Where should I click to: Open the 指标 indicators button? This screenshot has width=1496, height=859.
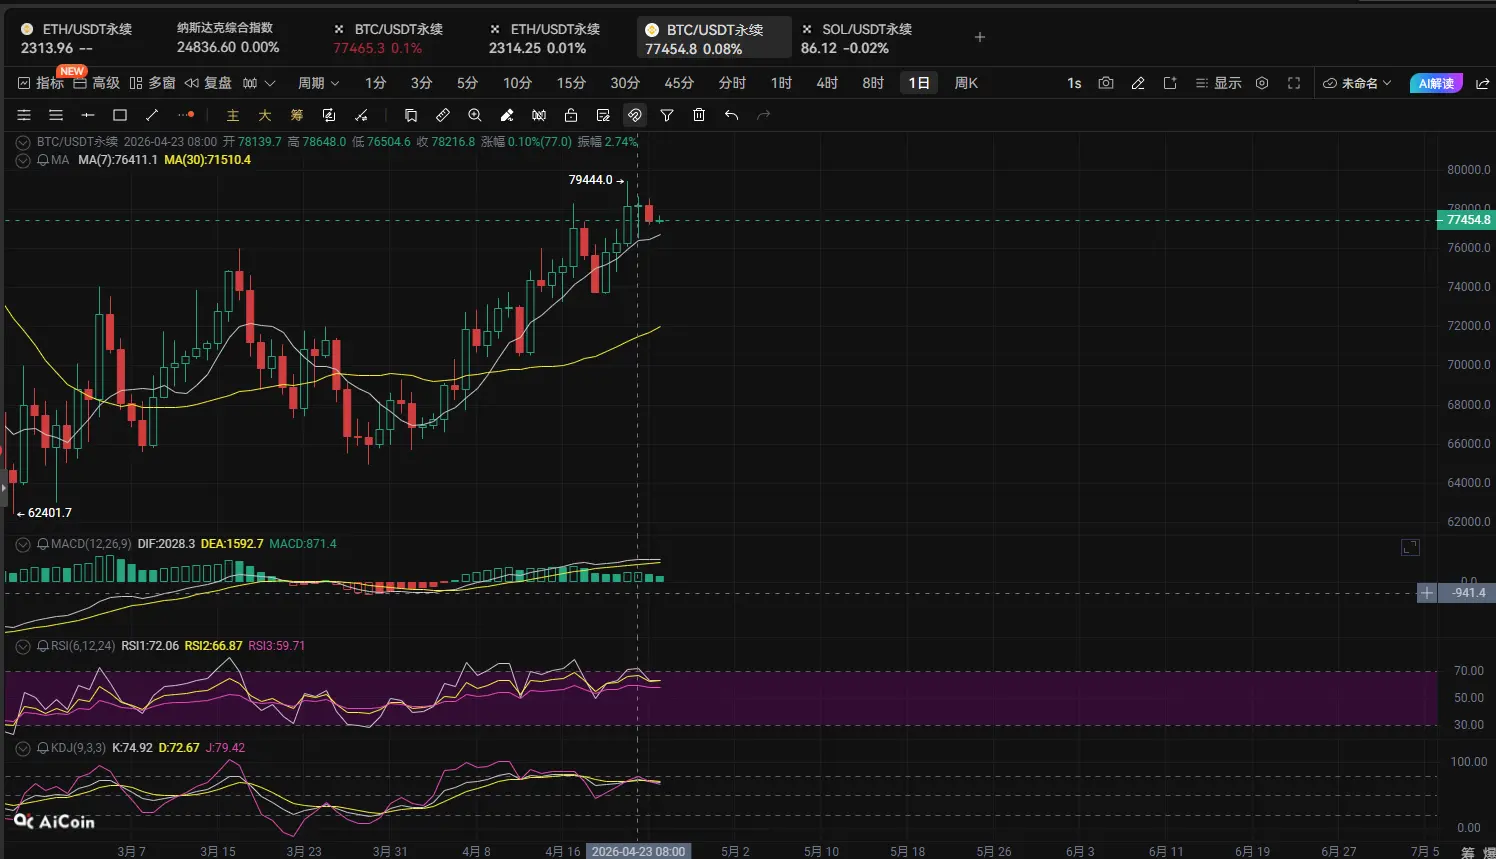[x=41, y=83]
